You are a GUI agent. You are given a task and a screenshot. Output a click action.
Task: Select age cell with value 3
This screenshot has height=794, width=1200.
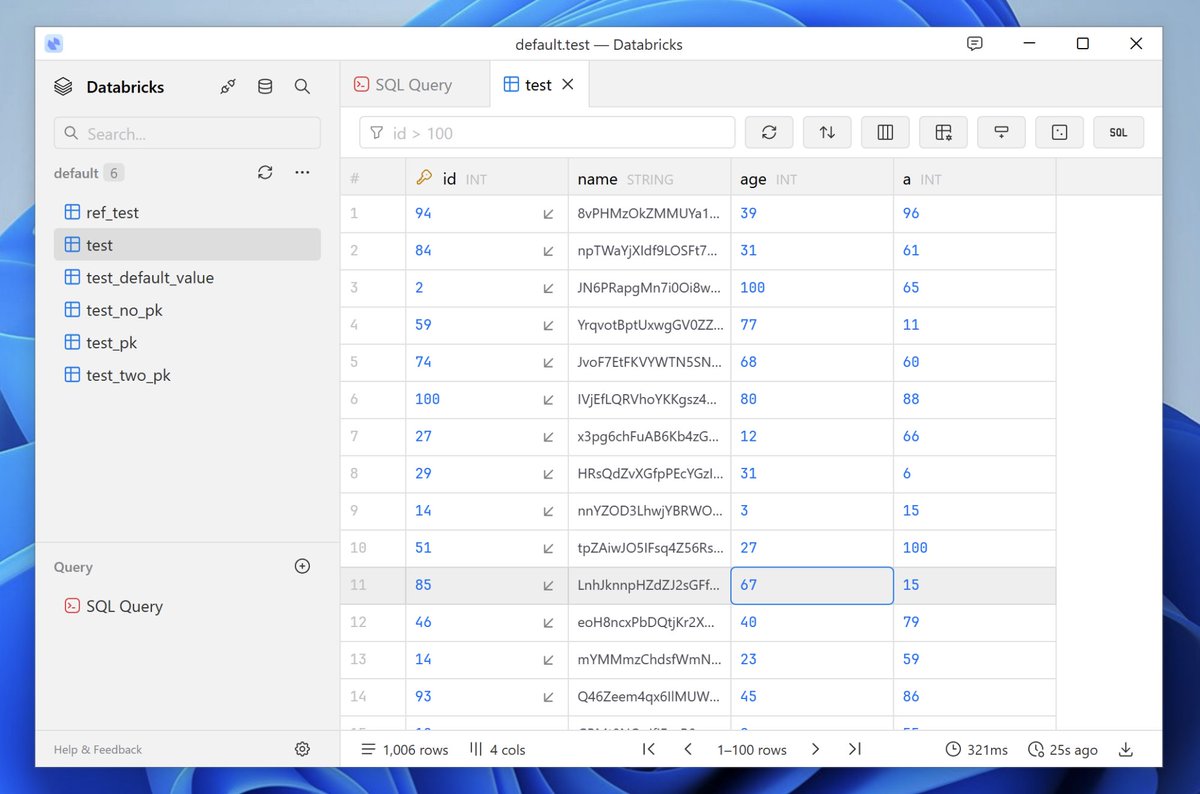[812, 510]
